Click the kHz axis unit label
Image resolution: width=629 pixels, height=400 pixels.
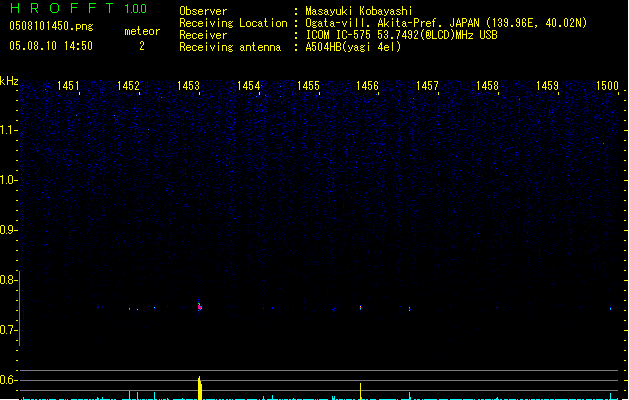[9, 81]
